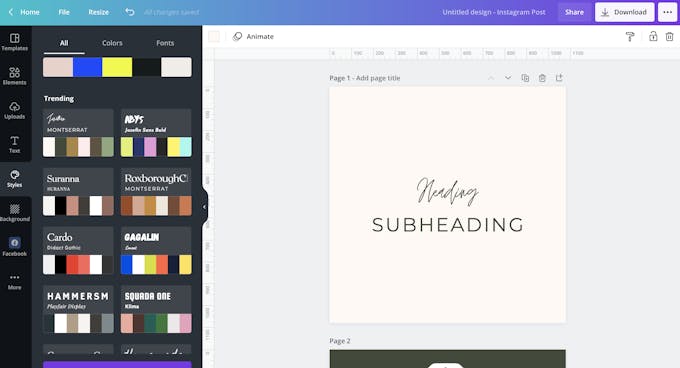Open the Resize menu
680x368 pixels.
point(98,12)
